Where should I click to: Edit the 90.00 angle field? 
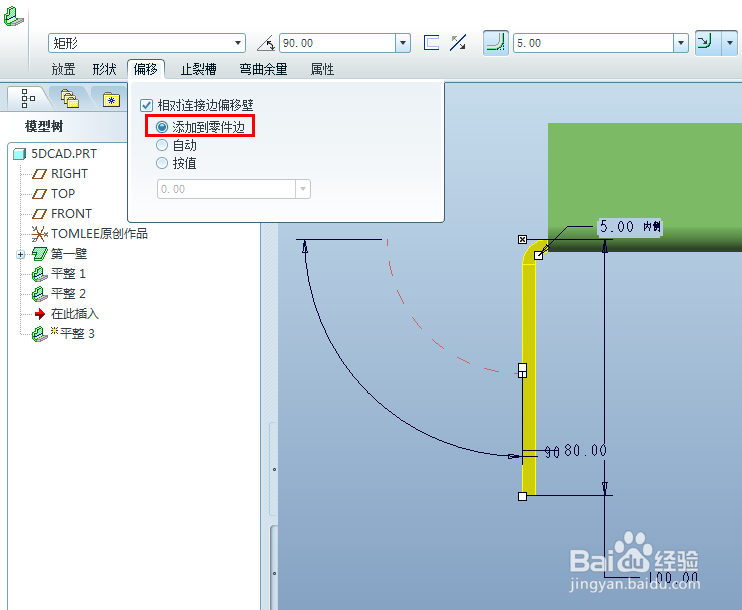point(338,43)
